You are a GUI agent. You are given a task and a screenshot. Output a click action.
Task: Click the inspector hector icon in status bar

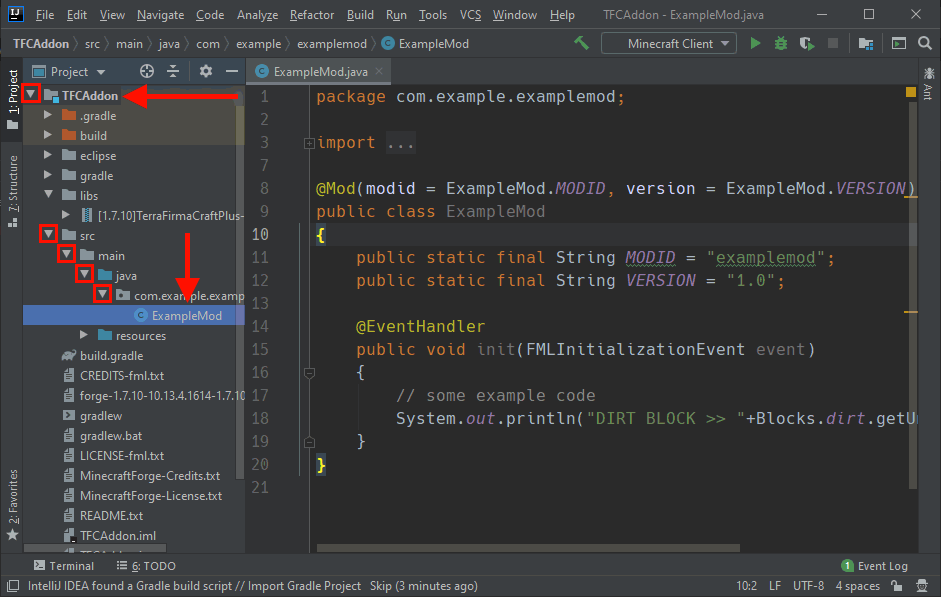922,586
